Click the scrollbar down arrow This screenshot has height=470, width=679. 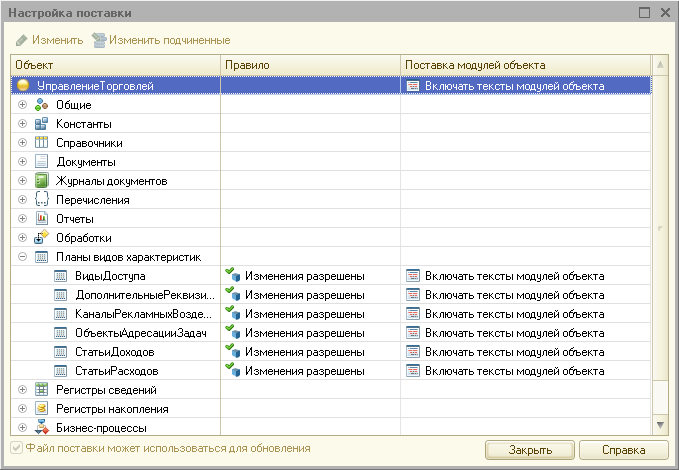(660, 425)
